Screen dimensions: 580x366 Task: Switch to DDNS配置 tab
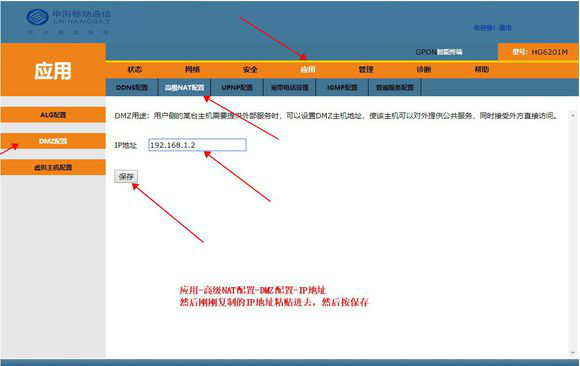click(x=132, y=87)
